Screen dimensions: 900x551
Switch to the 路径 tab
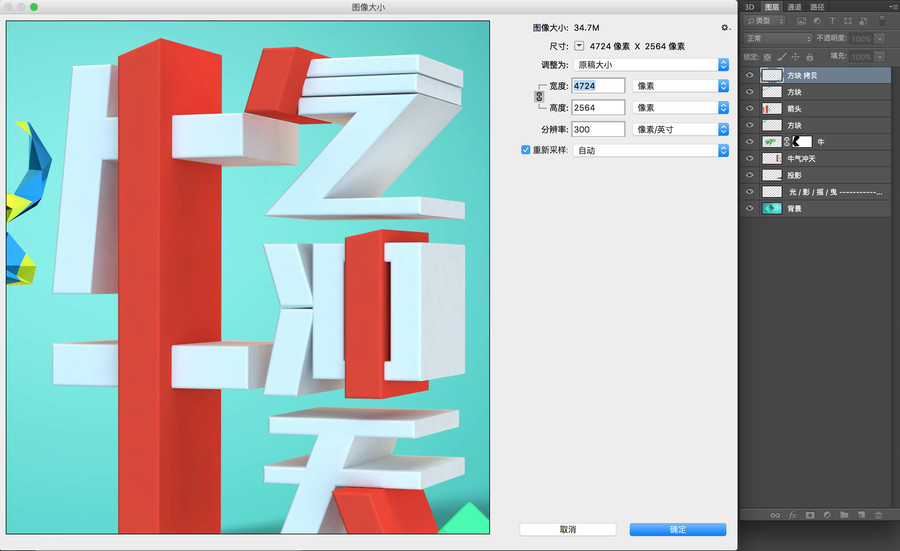click(x=817, y=7)
